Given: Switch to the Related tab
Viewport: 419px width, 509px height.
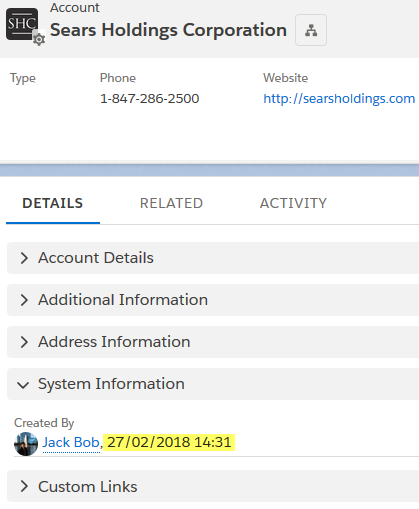Looking at the screenshot, I should coord(171,203).
